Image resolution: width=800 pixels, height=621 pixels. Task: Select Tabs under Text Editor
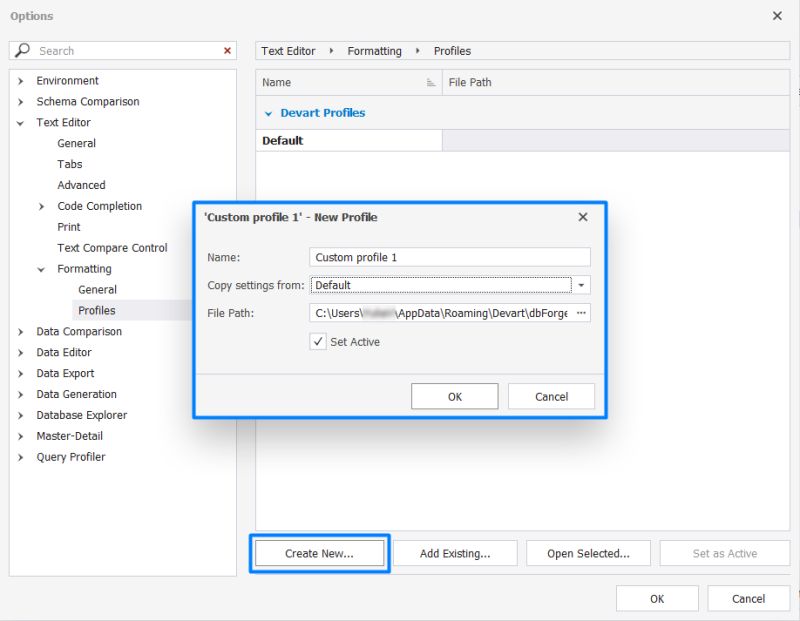(x=69, y=164)
